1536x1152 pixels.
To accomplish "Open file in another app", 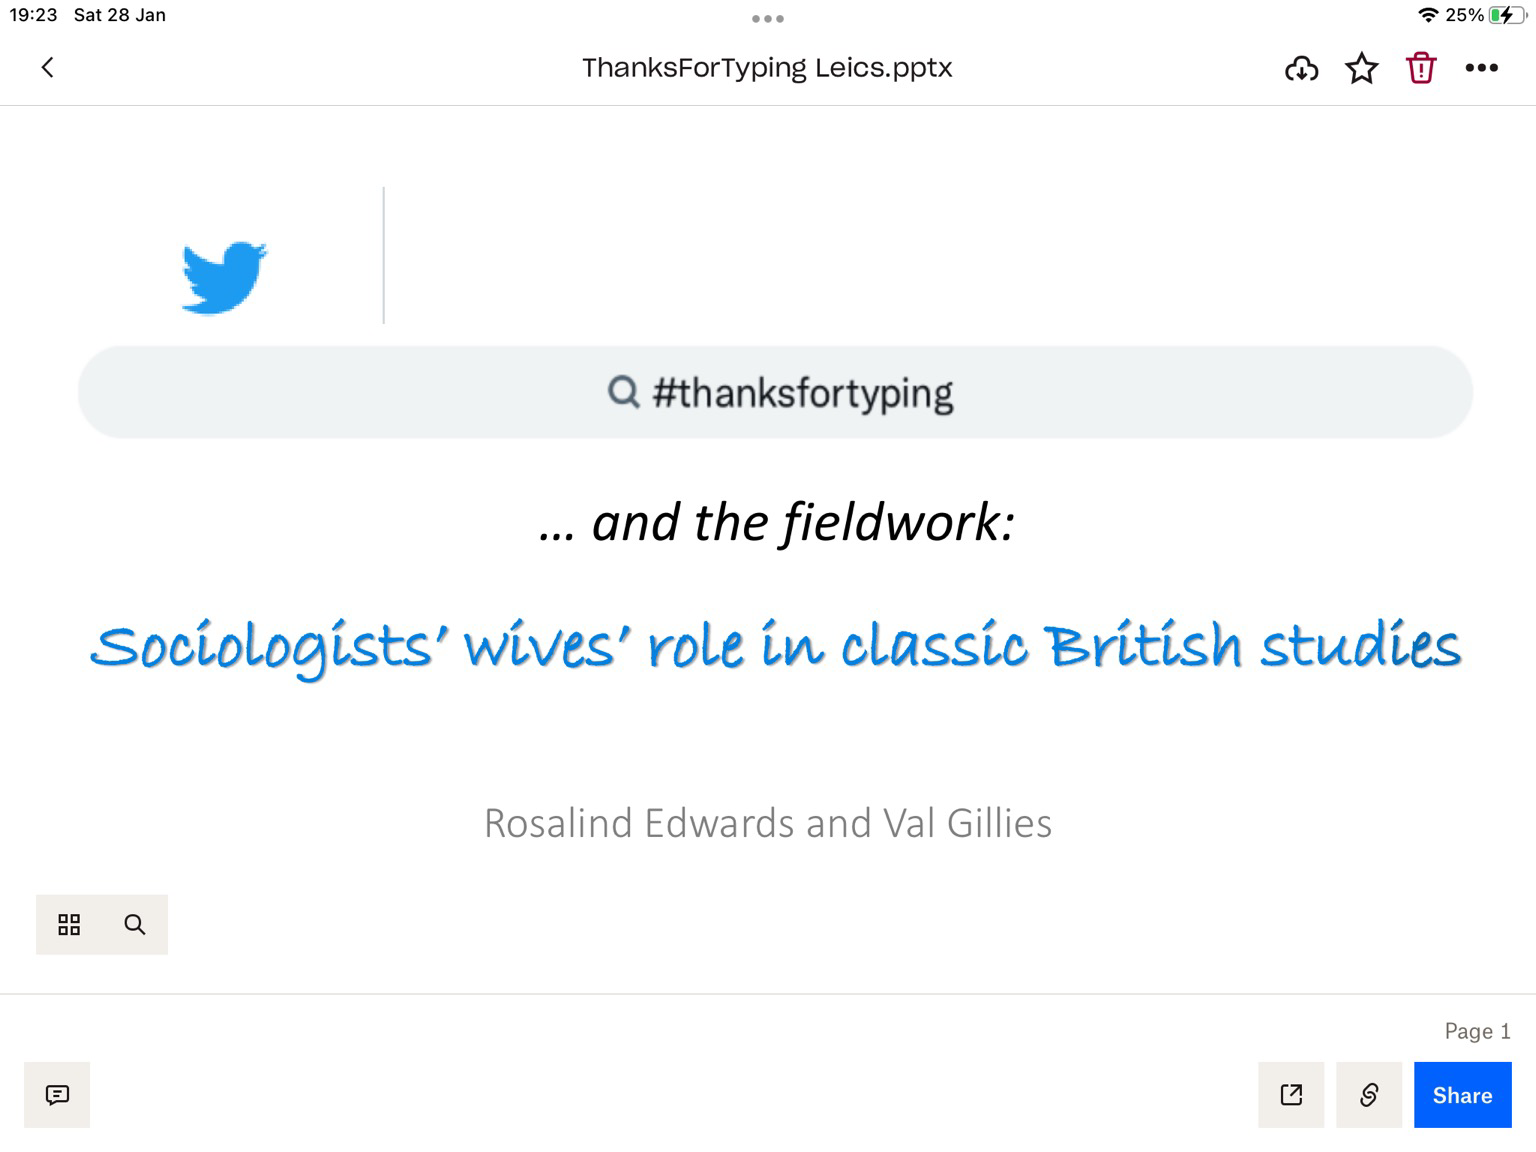I will [x=1291, y=1095].
